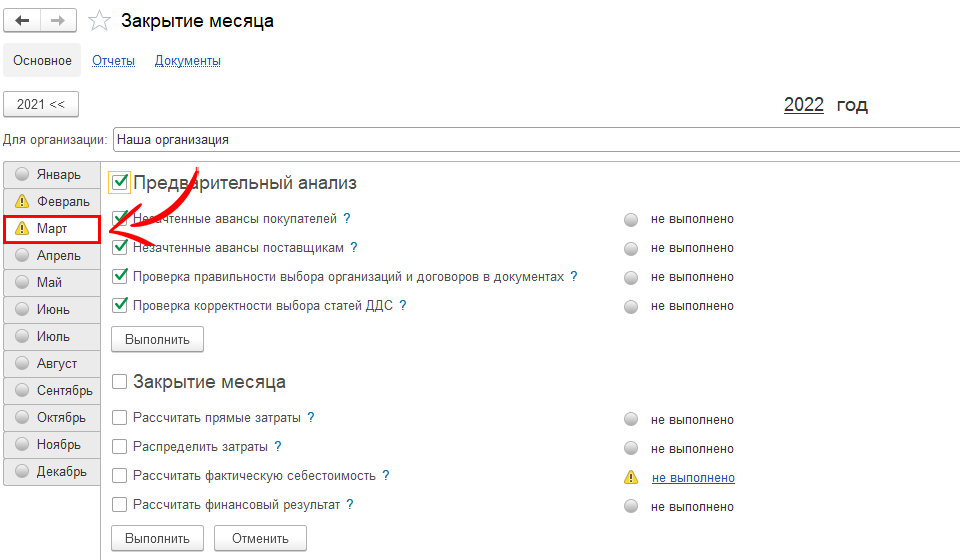
Task: Check the Распределить затраты option
Action: point(120,447)
